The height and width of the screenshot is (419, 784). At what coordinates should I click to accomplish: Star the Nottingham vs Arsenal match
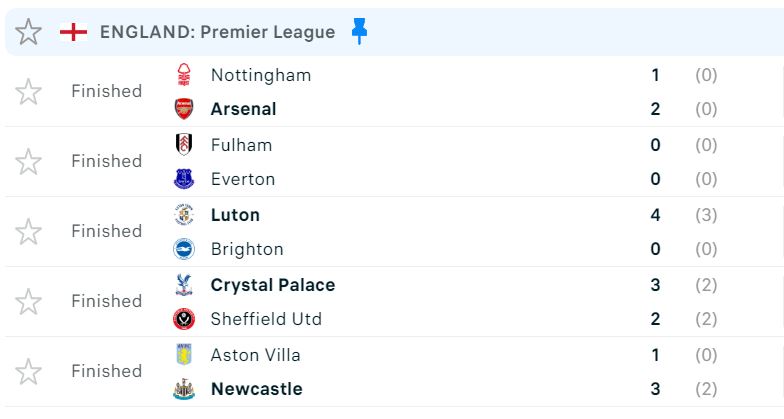(x=29, y=92)
